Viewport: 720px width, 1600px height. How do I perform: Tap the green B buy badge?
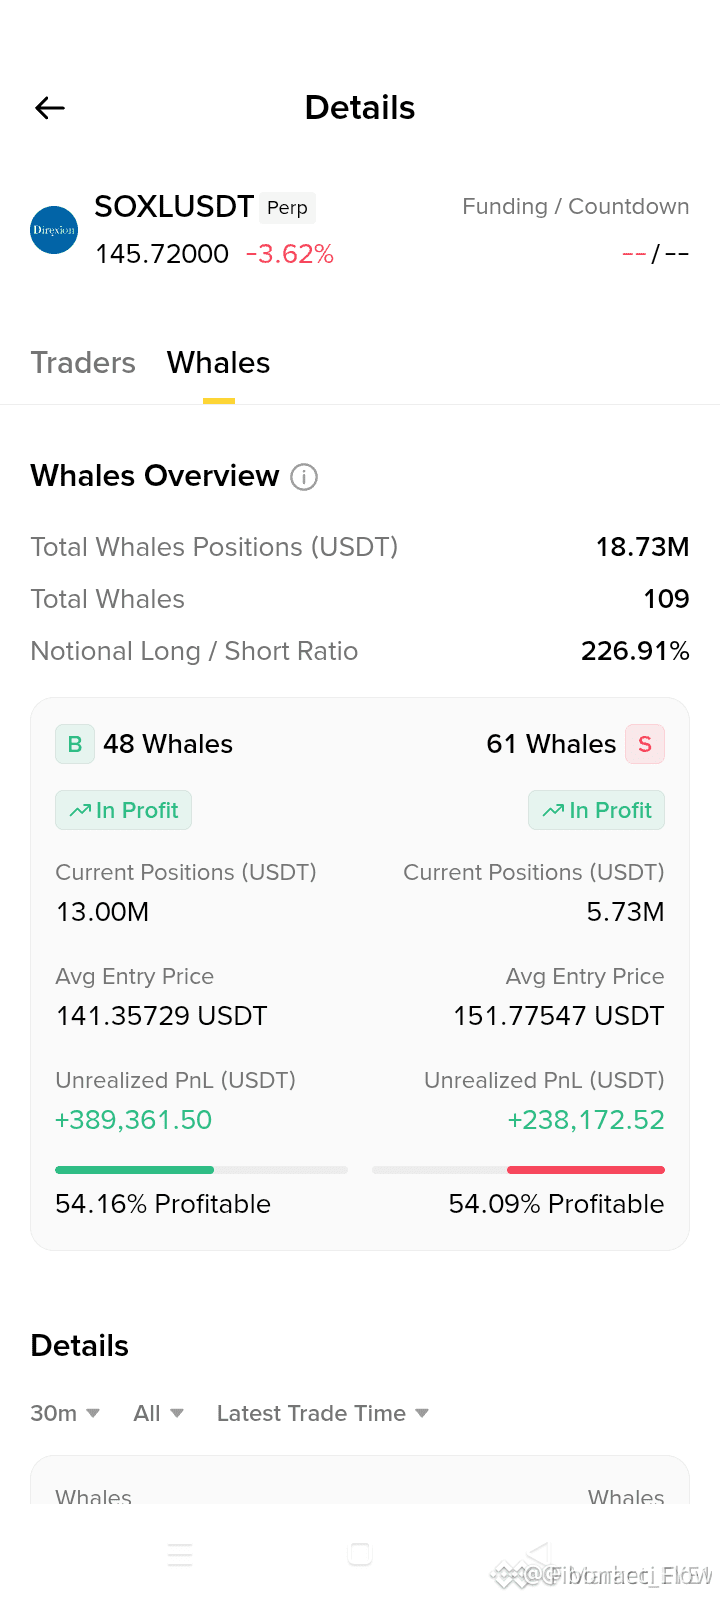75,744
